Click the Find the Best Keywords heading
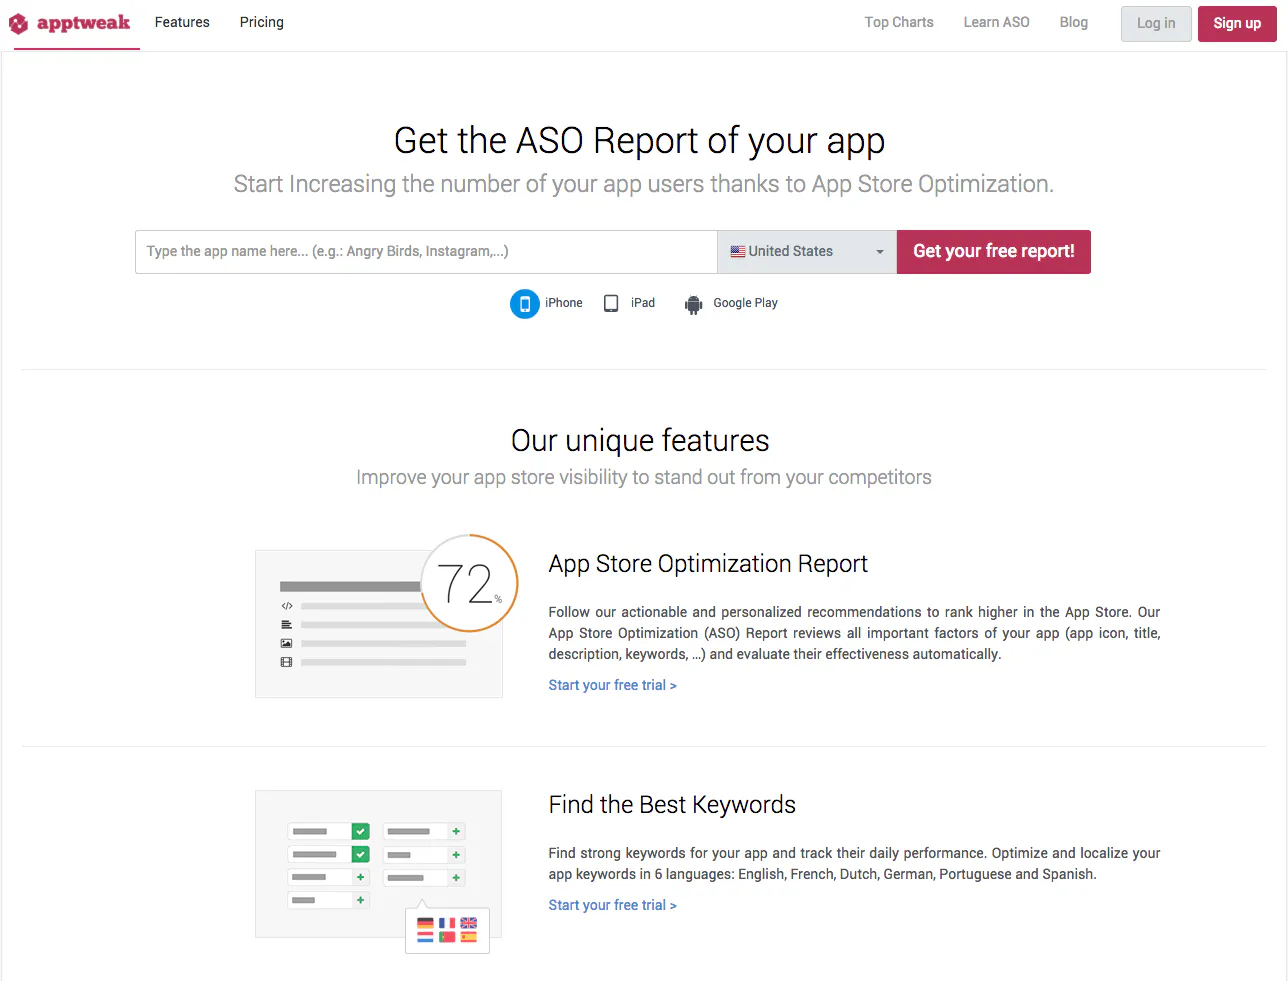Screen dimensions: 1288x981 (672, 805)
